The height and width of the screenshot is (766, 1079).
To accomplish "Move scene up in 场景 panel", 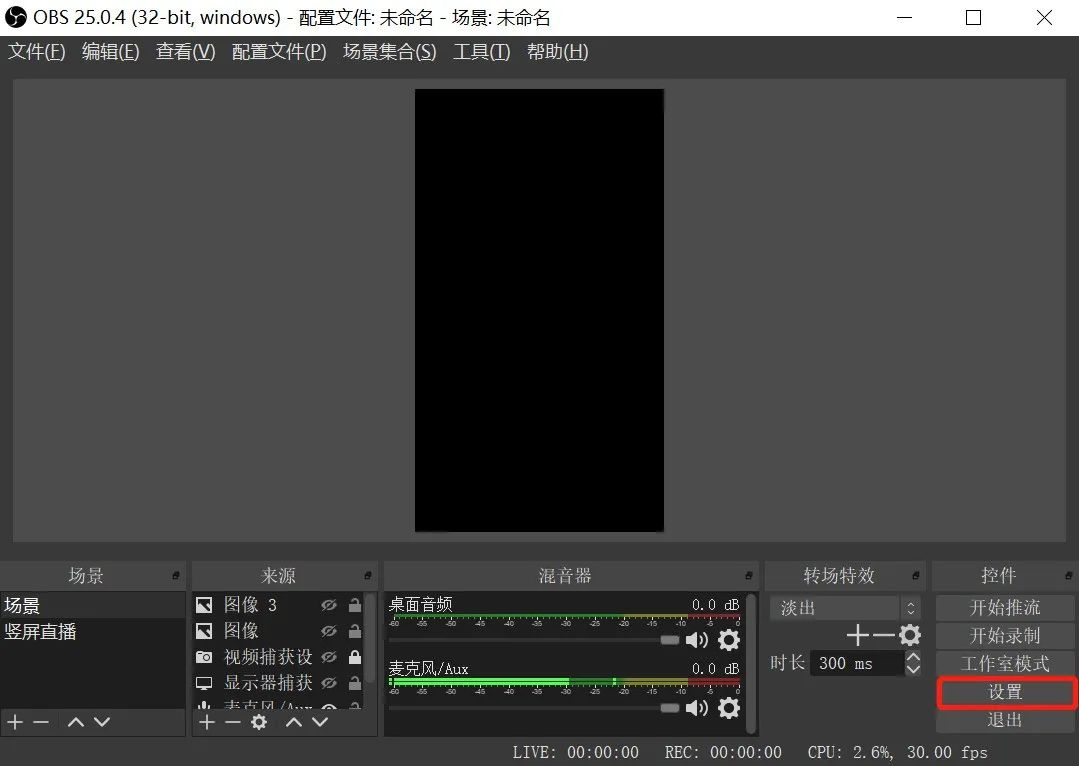I will [76, 722].
